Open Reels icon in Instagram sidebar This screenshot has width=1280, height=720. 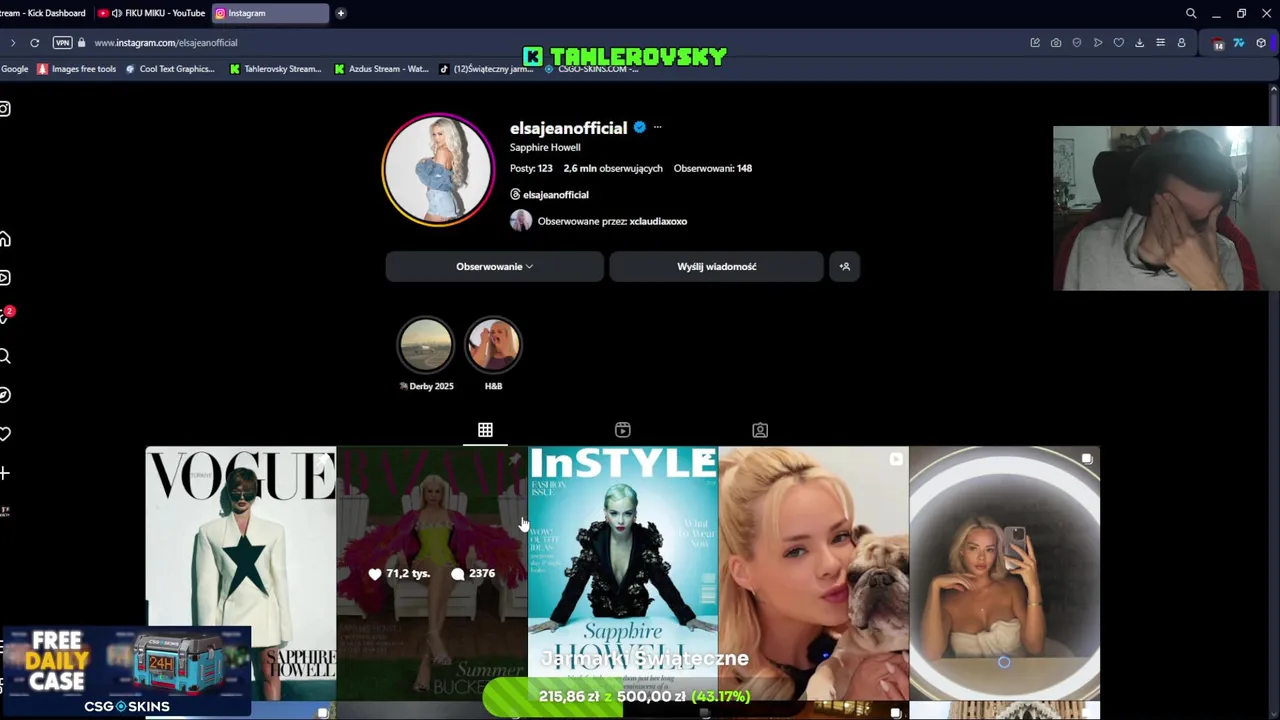tap(5, 278)
